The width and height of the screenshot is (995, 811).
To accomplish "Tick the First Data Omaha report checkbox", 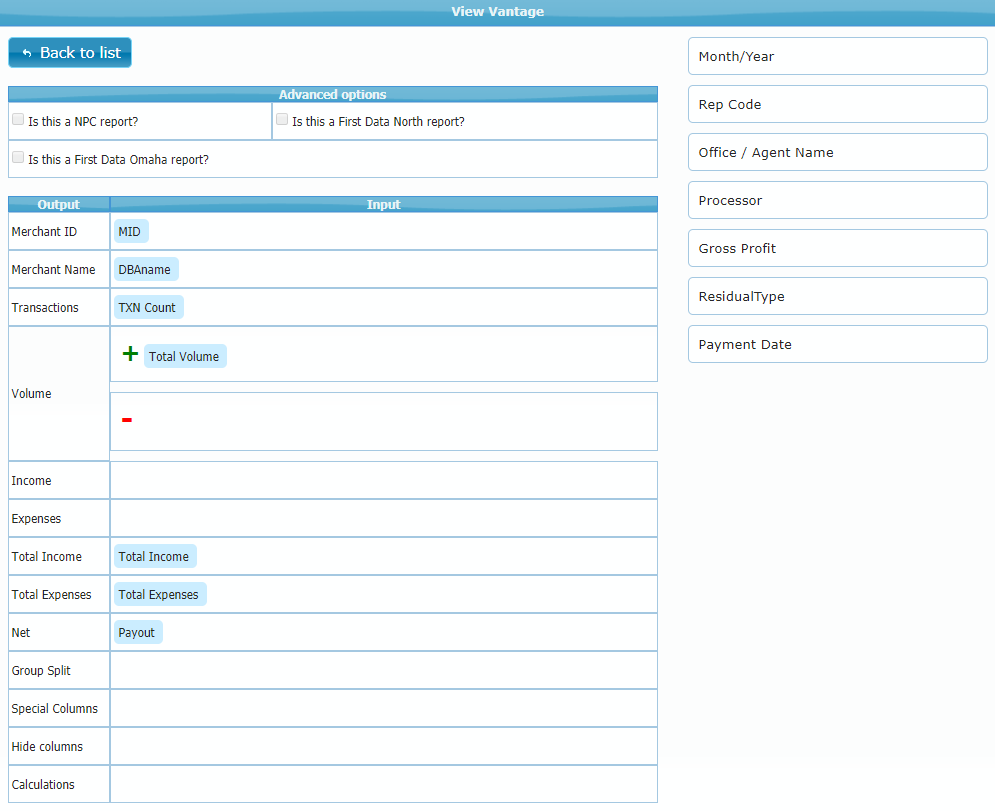I will click(x=18, y=158).
